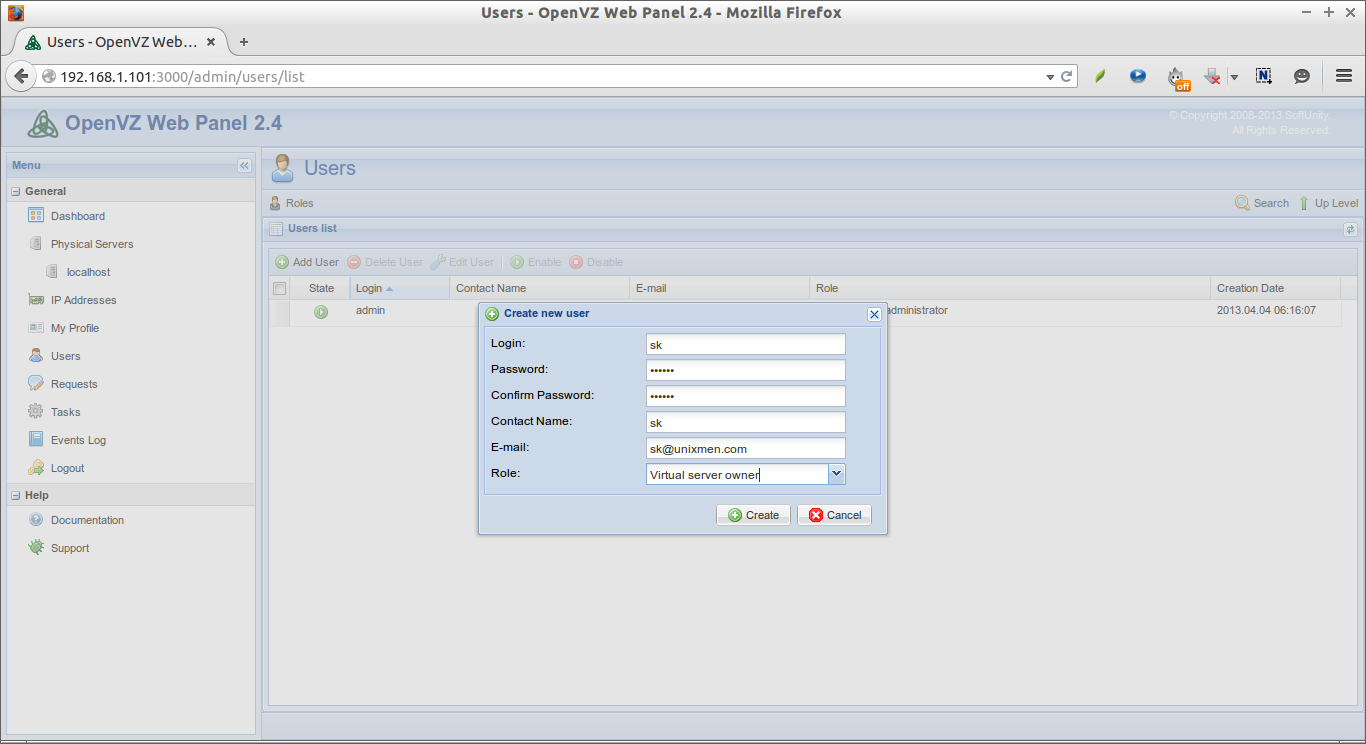Click into the Login input field
This screenshot has height=744, width=1366.
[746, 344]
